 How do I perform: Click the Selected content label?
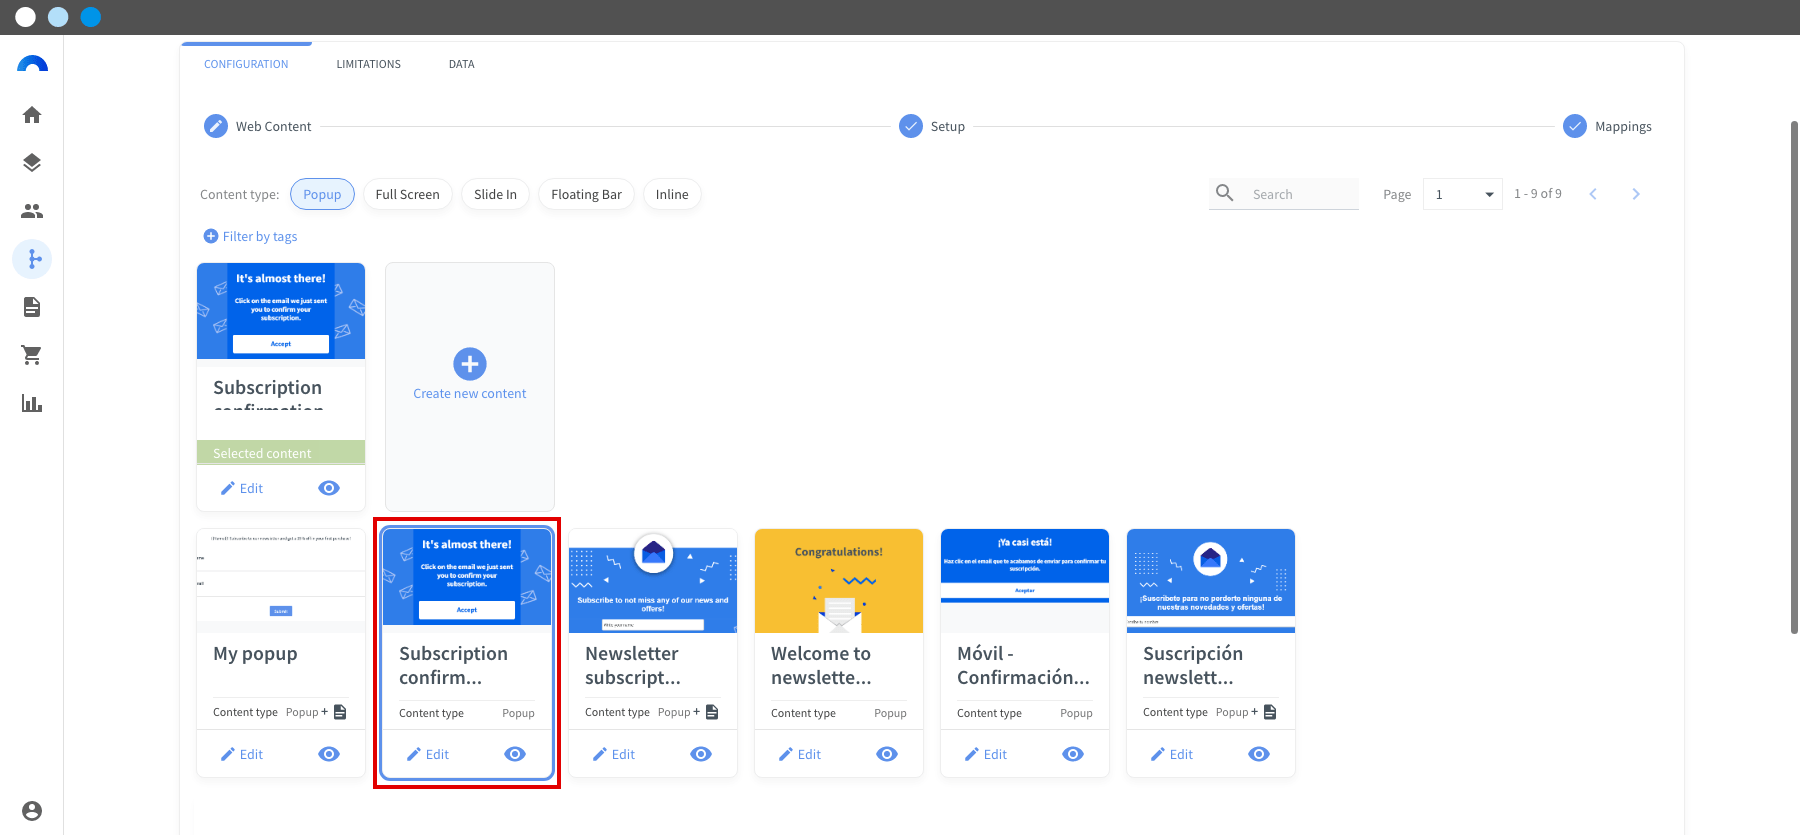(x=262, y=453)
